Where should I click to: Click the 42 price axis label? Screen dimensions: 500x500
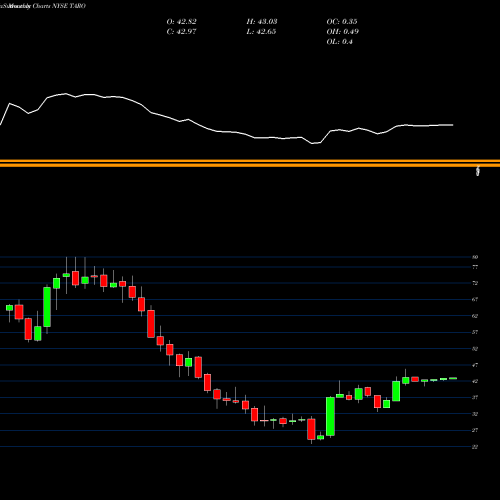click(475, 381)
